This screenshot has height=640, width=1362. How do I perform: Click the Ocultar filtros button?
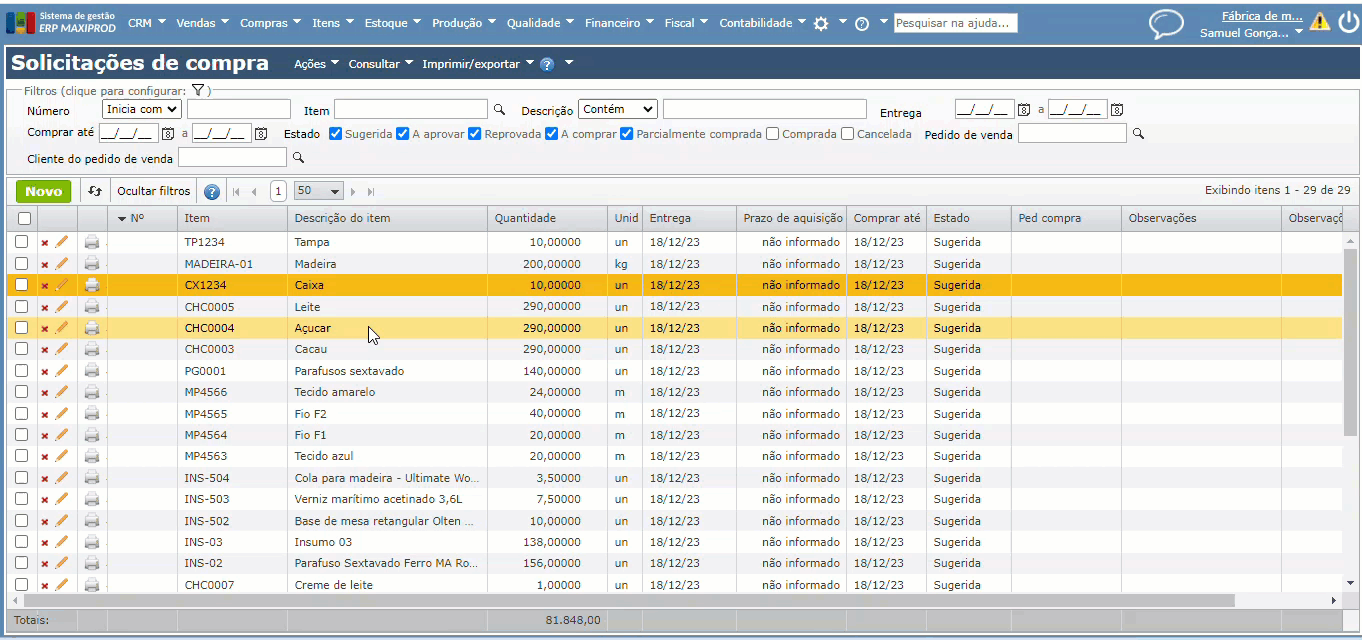pos(153,191)
